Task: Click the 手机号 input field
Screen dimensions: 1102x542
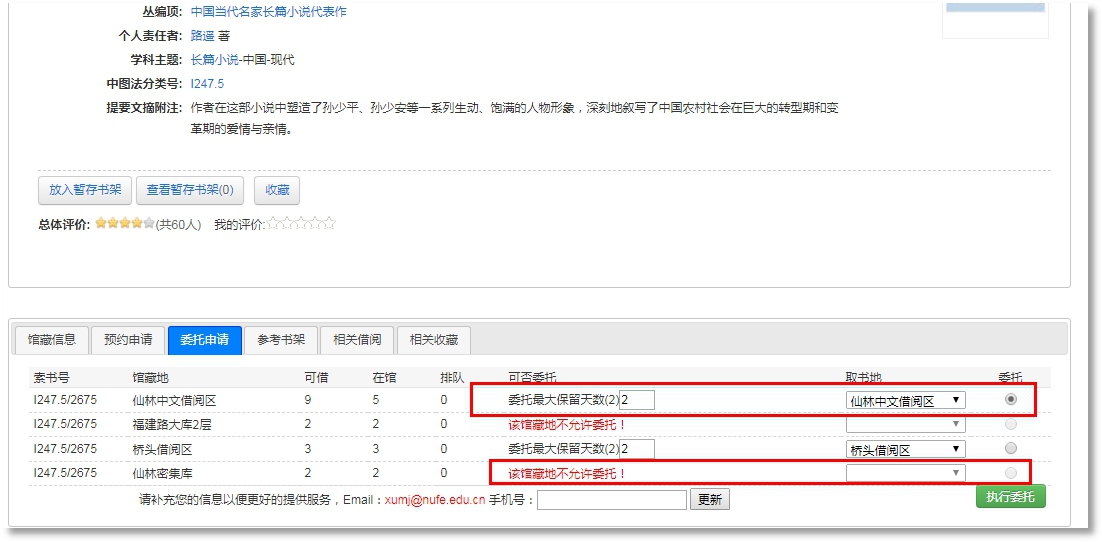Action: click(611, 499)
